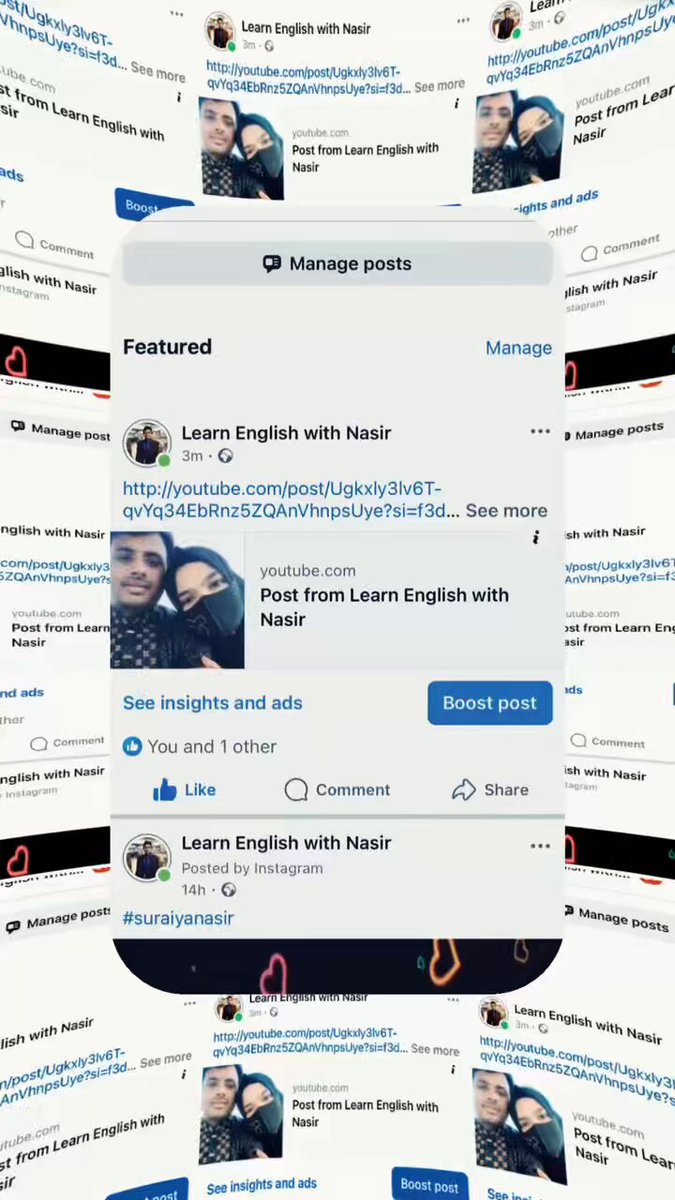
Task: Click Share arrow button
Action: point(490,790)
